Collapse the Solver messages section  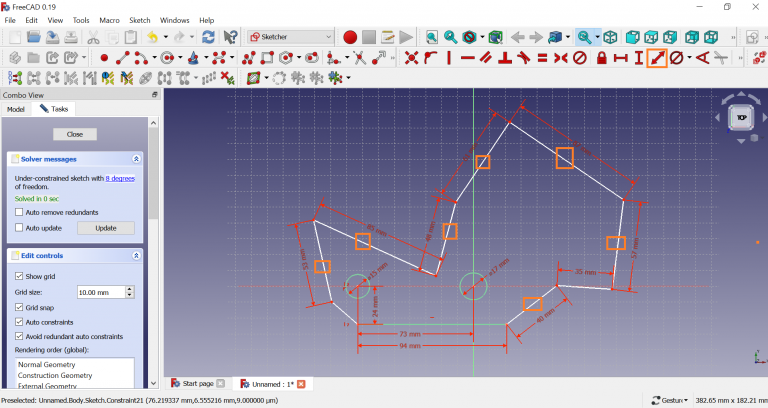tap(136, 159)
